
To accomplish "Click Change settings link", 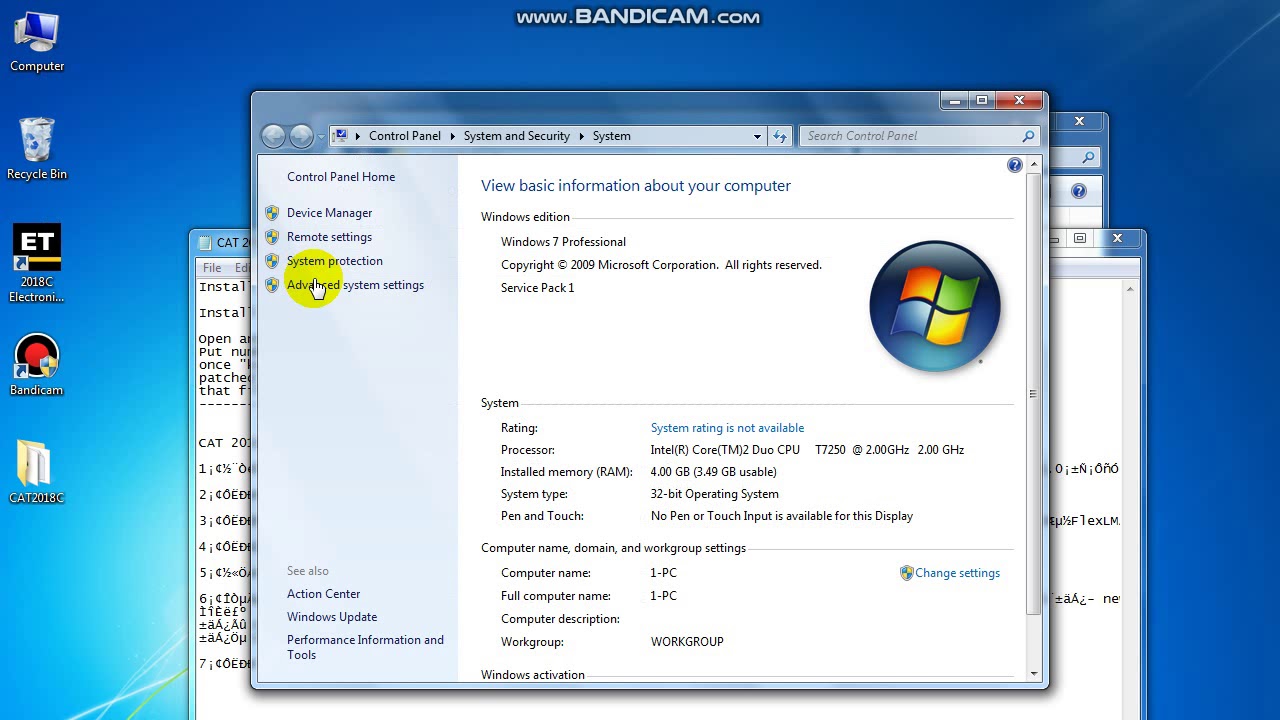I will tap(957, 573).
